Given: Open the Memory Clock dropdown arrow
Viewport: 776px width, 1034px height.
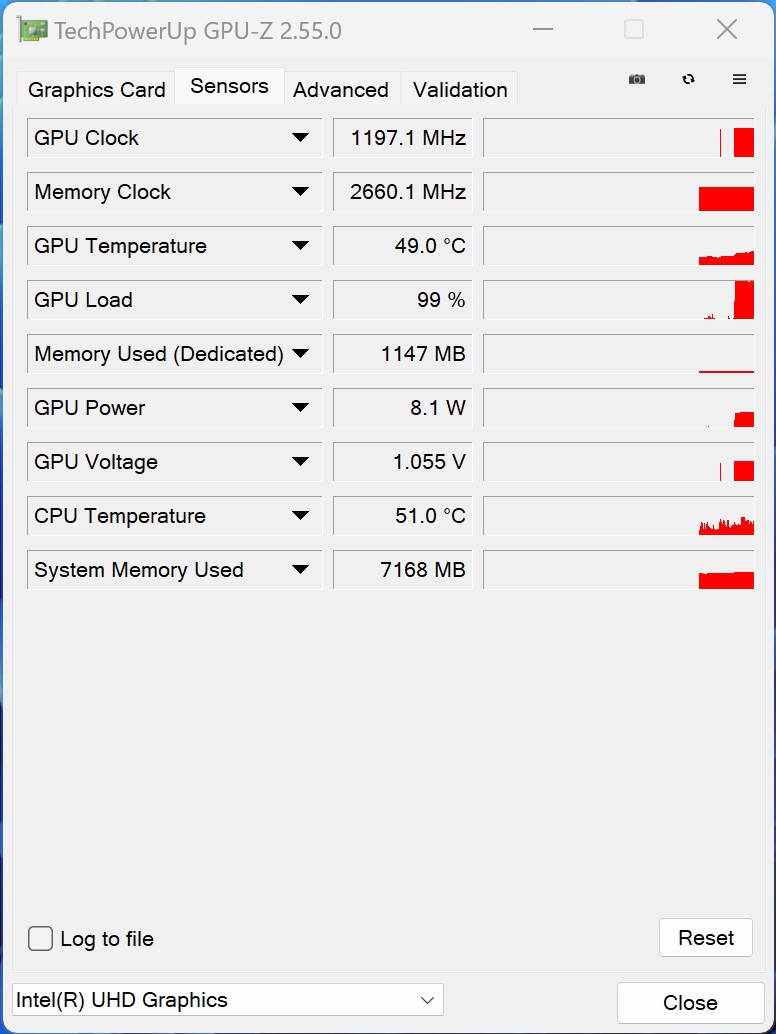Looking at the screenshot, I should (300, 192).
